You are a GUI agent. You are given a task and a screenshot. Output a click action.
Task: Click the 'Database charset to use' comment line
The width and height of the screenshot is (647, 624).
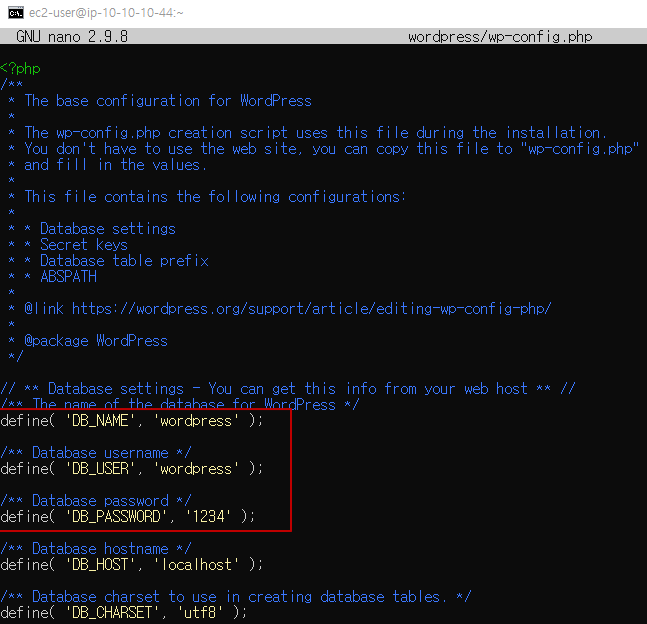pyautogui.click(x=235, y=597)
